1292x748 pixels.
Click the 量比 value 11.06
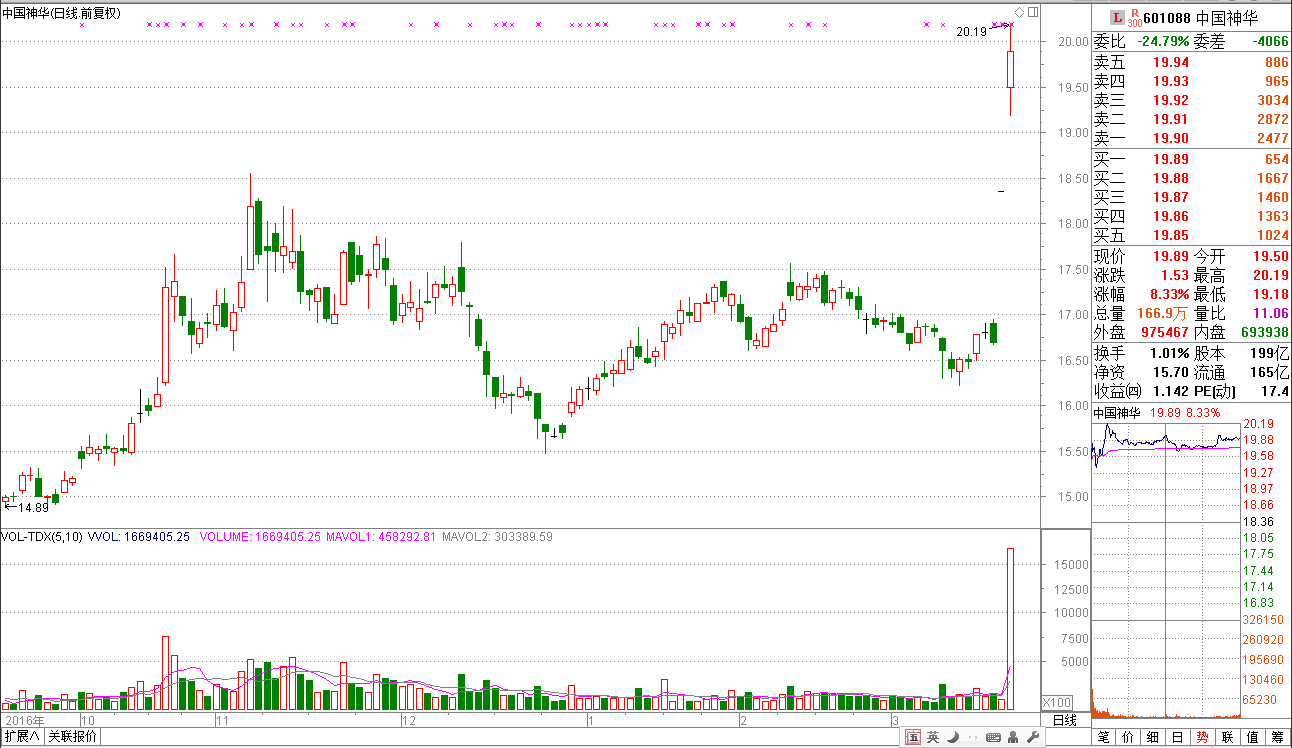click(x=1271, y=314)
